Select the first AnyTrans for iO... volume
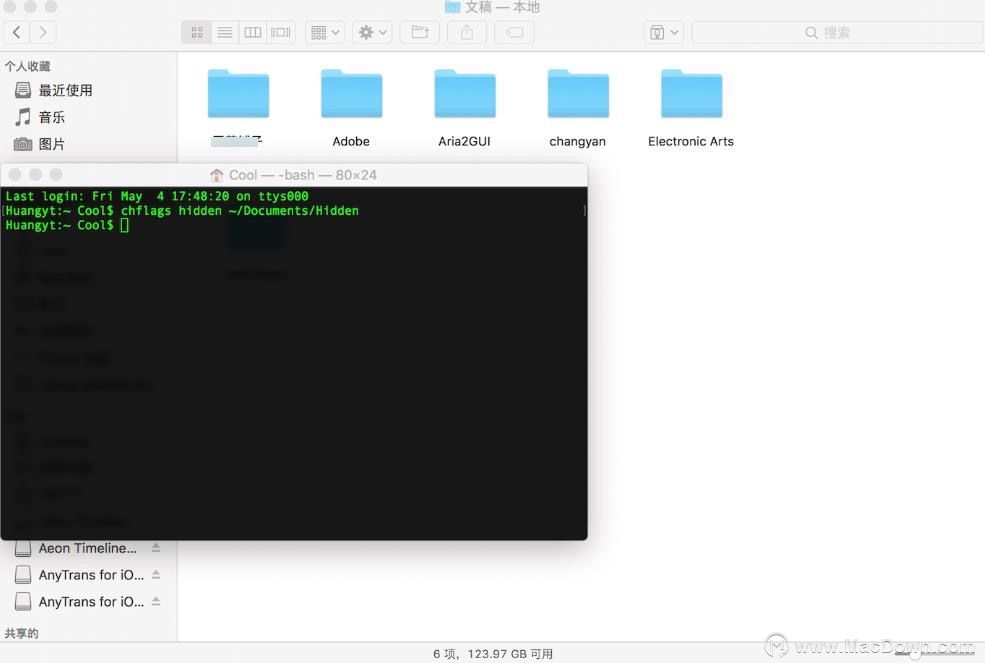This screenshot has height=663, width=985. (91, 575)
